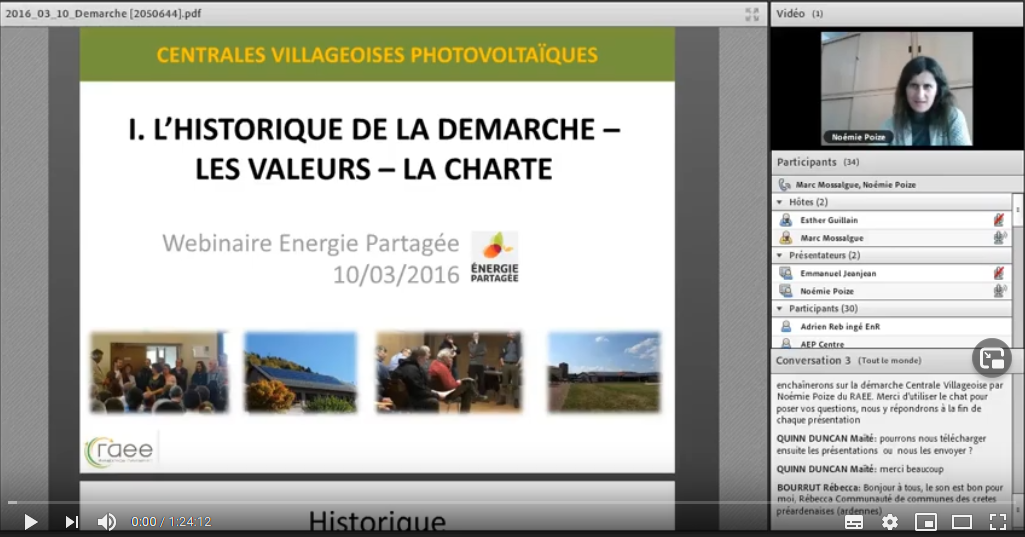Enter fullscreen mode

pyautogui.click(x=998, y=521)
